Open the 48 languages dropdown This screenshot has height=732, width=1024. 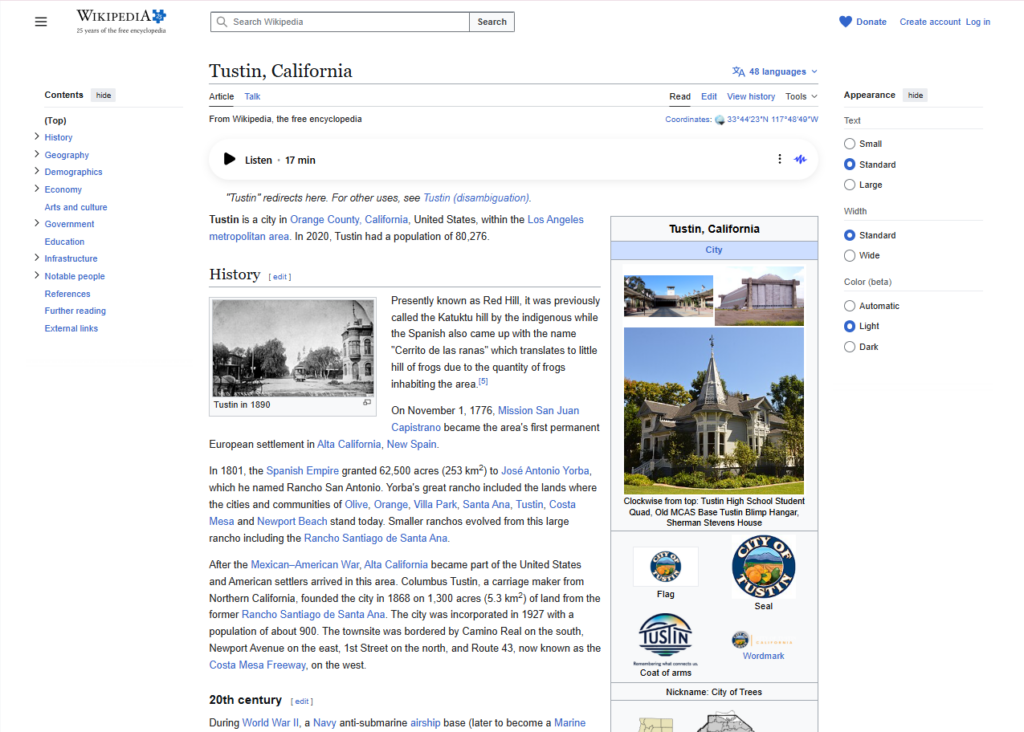775,72
